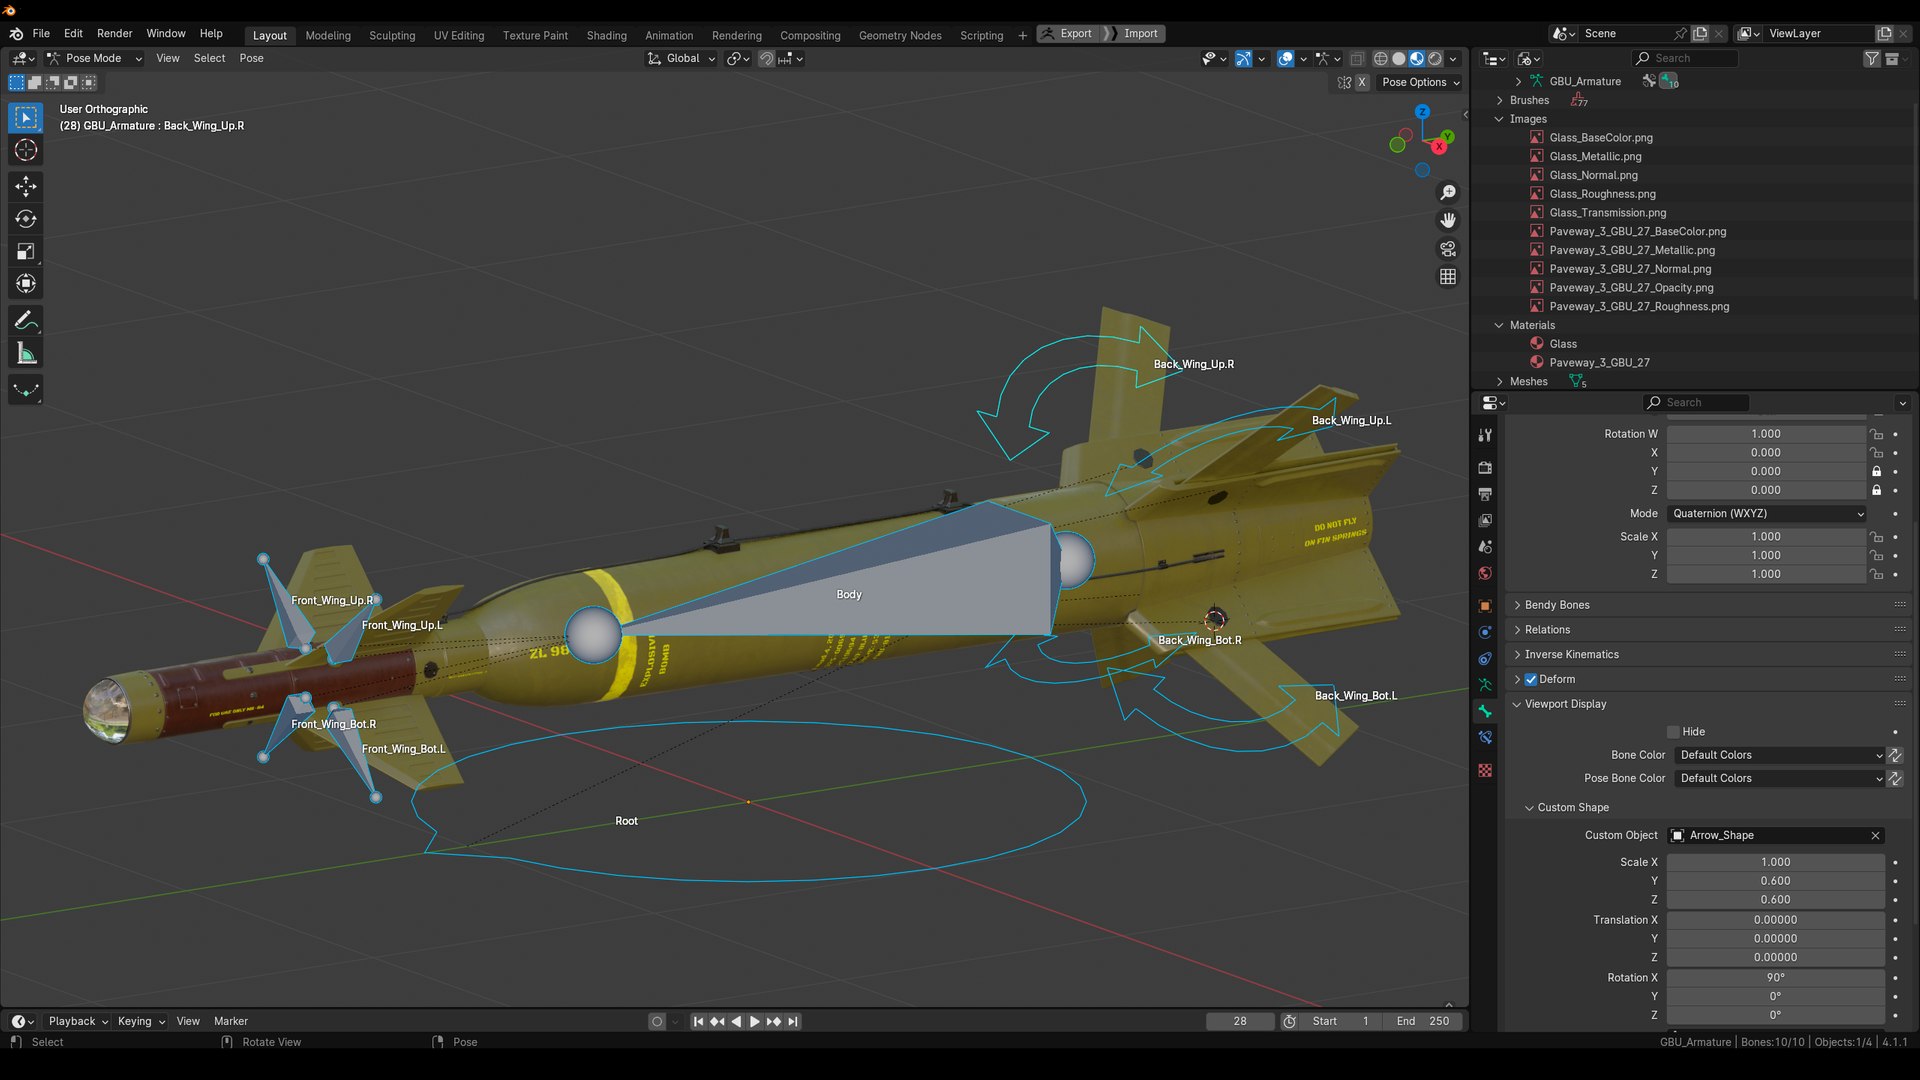The width and height of the screenshot is (1920, 1080).
Task: Open the Object Constraints properties tab
Action: [x=1485, y=659]
